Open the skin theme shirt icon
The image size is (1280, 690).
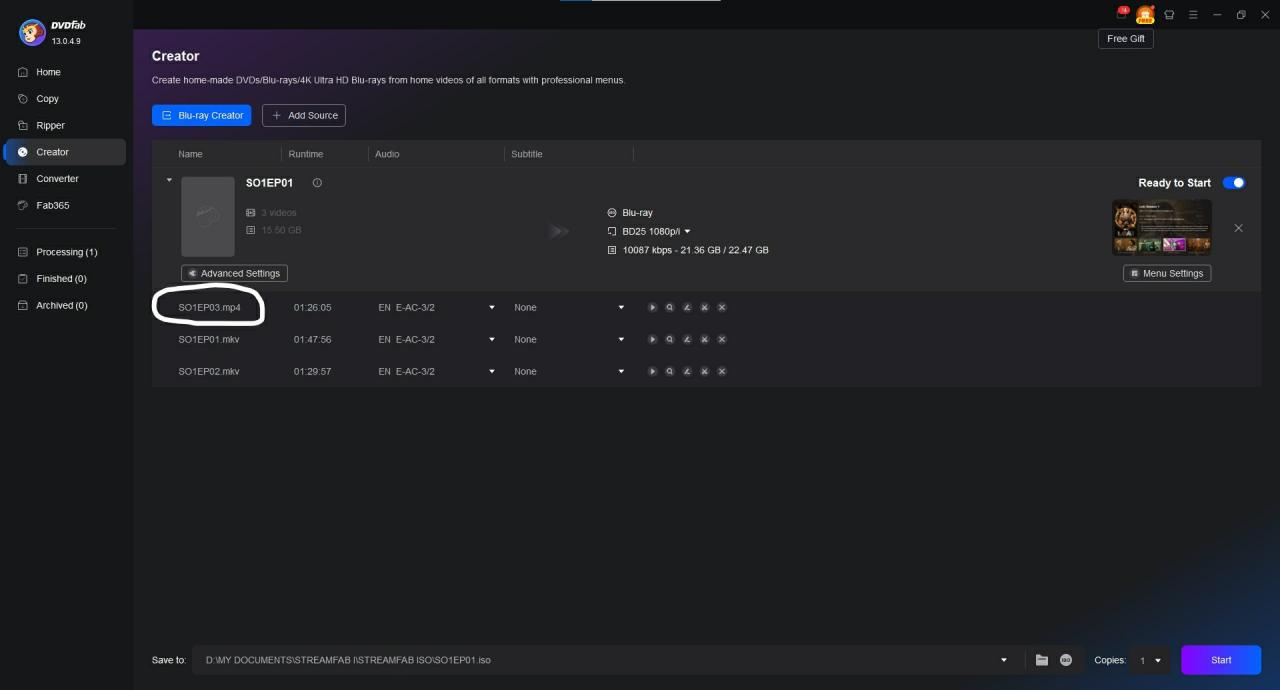click(1169, 15)
